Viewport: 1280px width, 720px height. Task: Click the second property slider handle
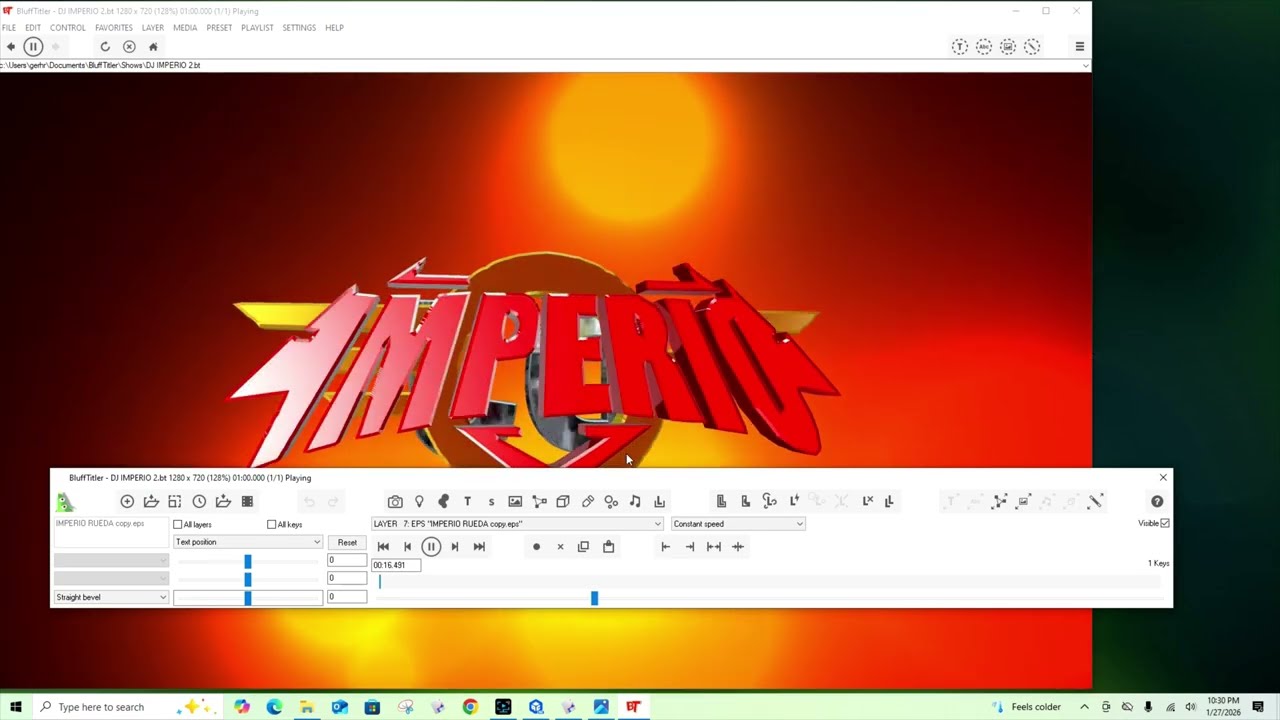click(x=248, y=579)
